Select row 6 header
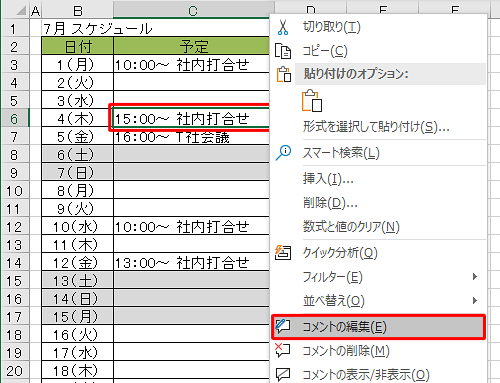 tap(14, 119)
